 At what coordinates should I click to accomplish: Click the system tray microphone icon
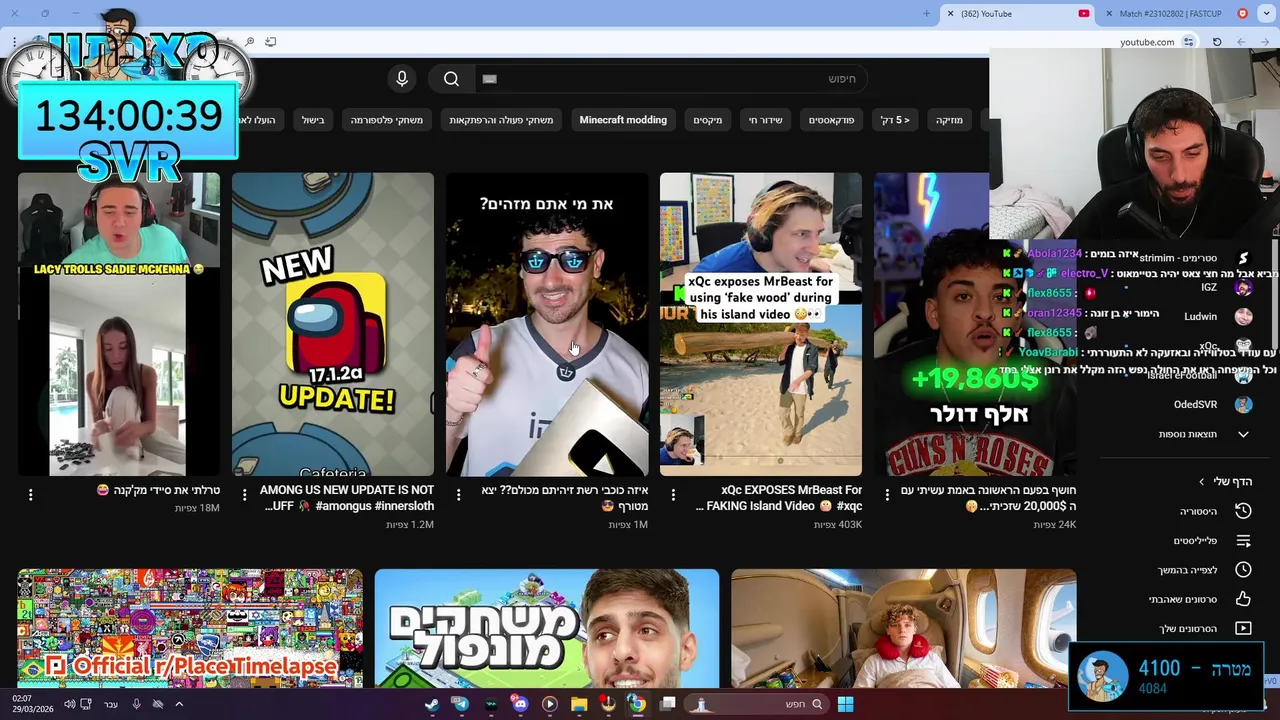click(x=137, y=704)
